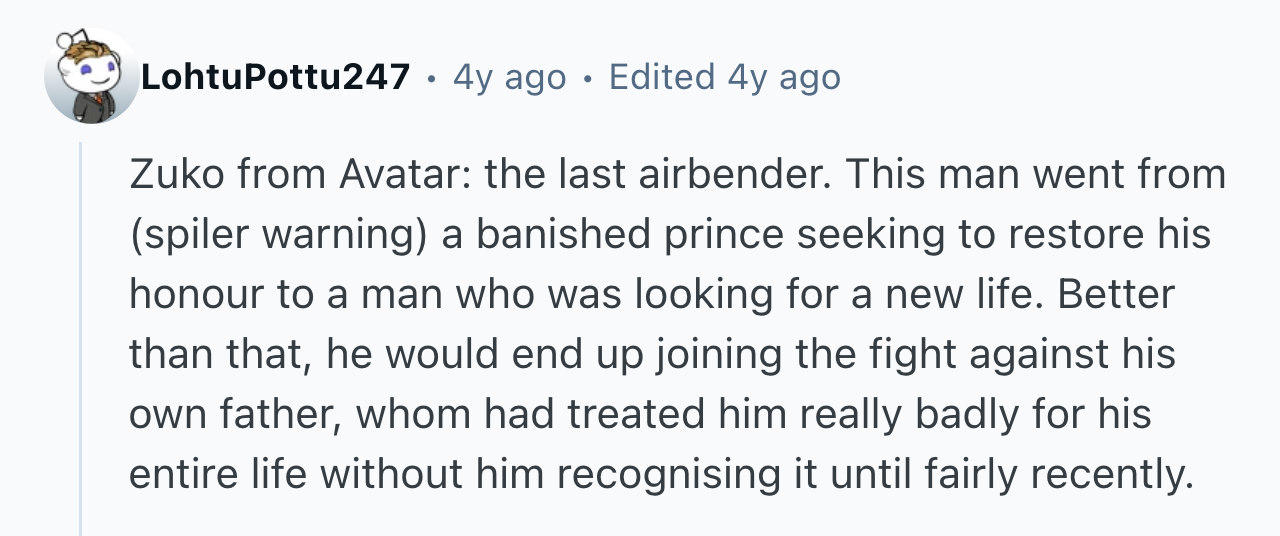This screenshot has height=536, width=1280.
Task: Click the dot separator before "Edited"
Action: (588, 76)
